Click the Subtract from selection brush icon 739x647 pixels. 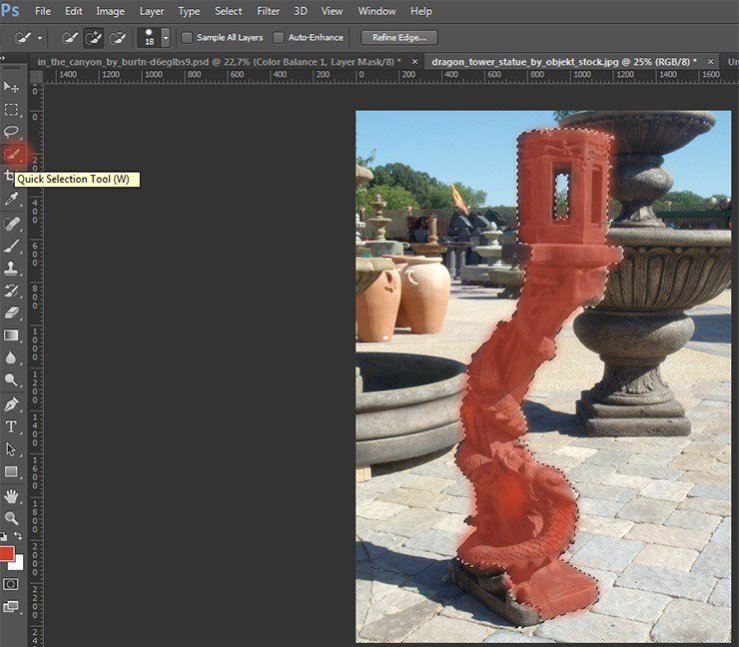tap(117, 37)
